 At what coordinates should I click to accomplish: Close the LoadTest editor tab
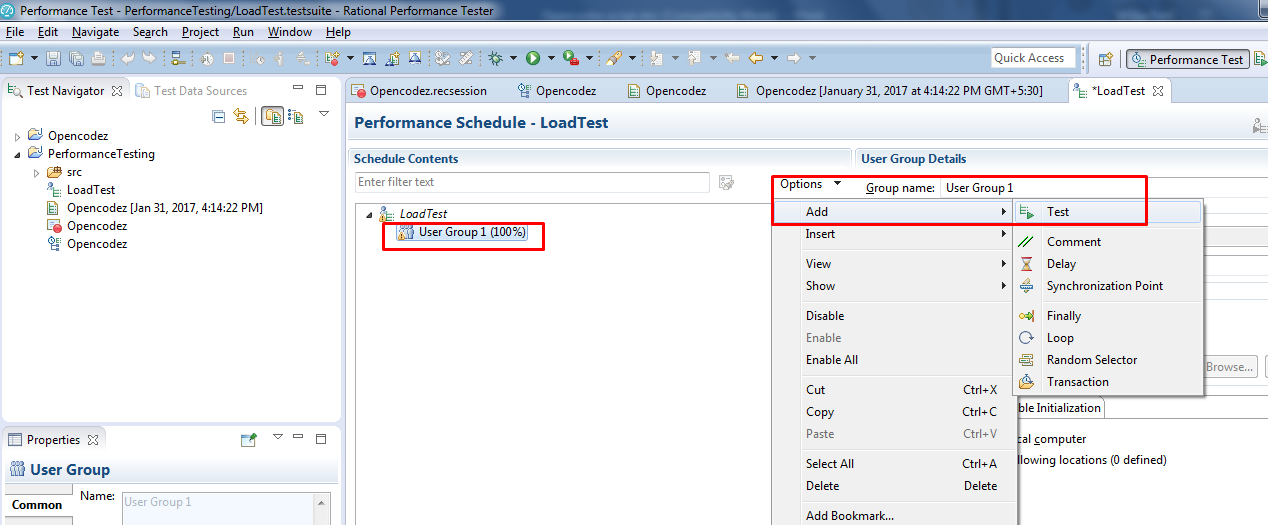(x=1158, y=91)
